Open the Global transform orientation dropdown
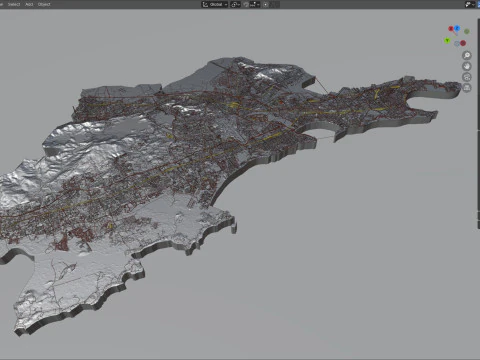 point(215,4)
